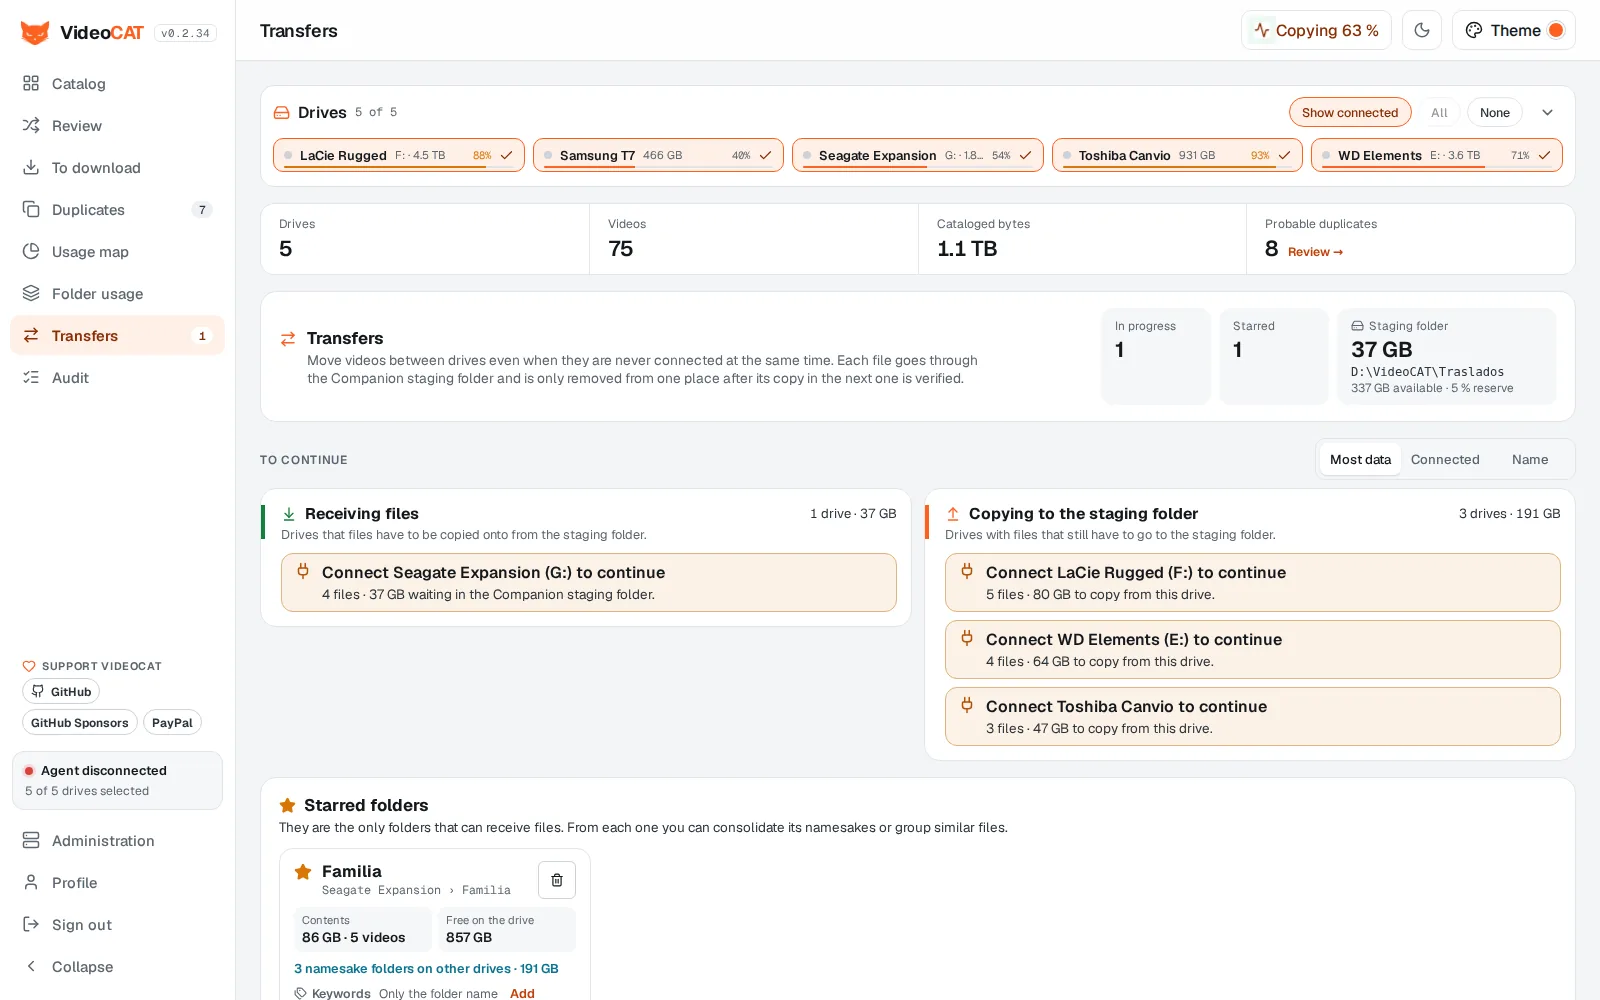The image size is (1600, 1000).
Task: Toggle the WD Elements drive chip
Action: pyautogui.click(x=1437, y=155)
